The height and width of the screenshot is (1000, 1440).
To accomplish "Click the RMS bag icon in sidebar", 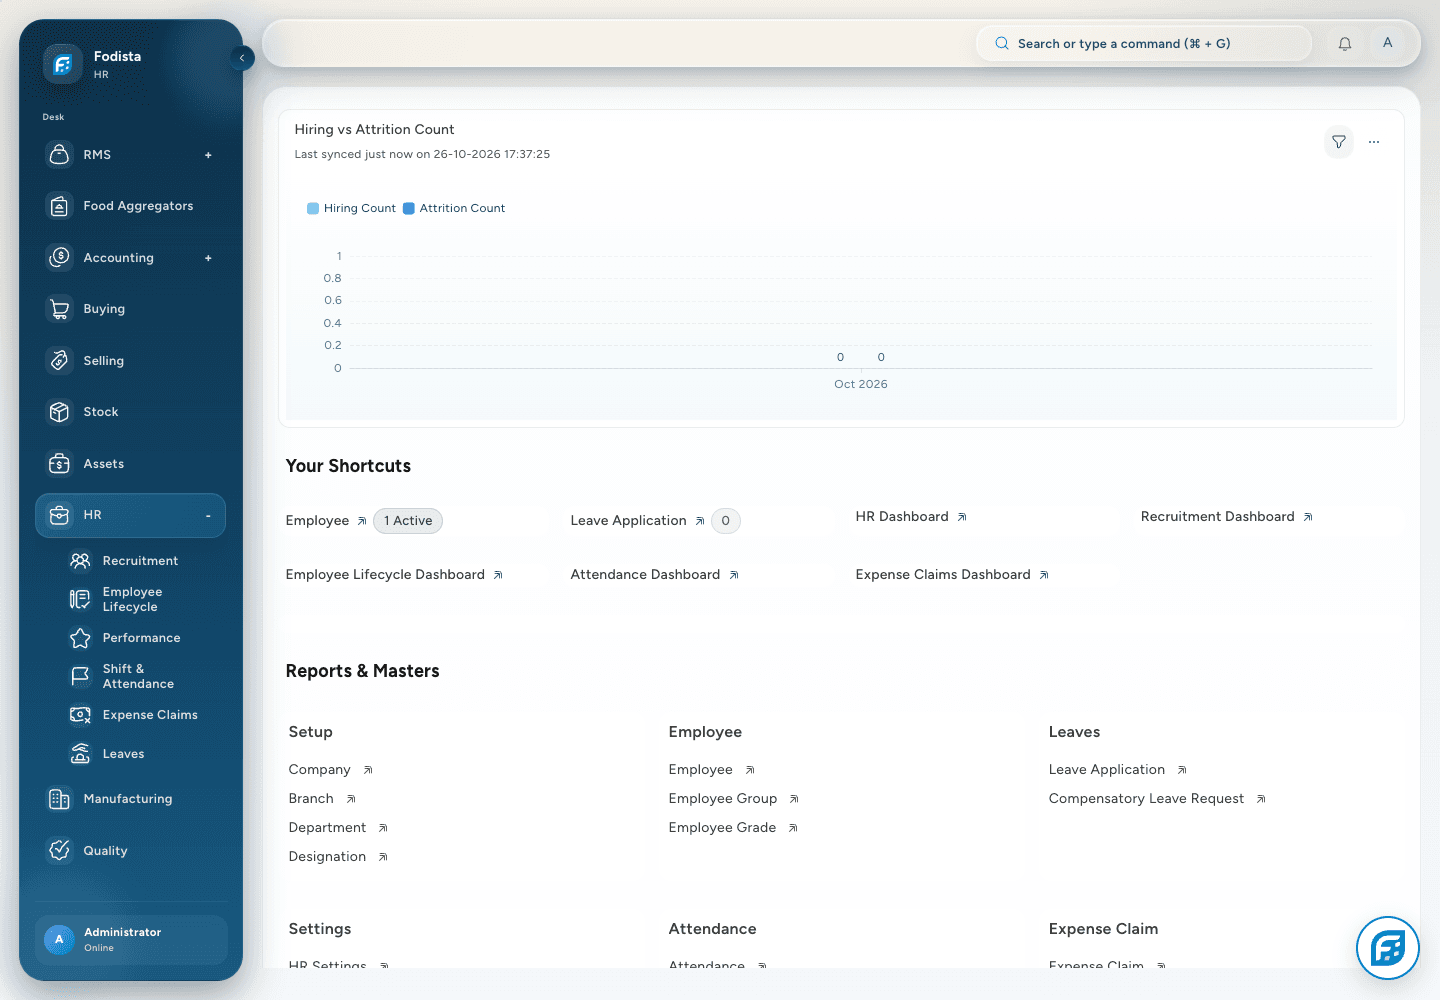I will click(x=60, y=155).
